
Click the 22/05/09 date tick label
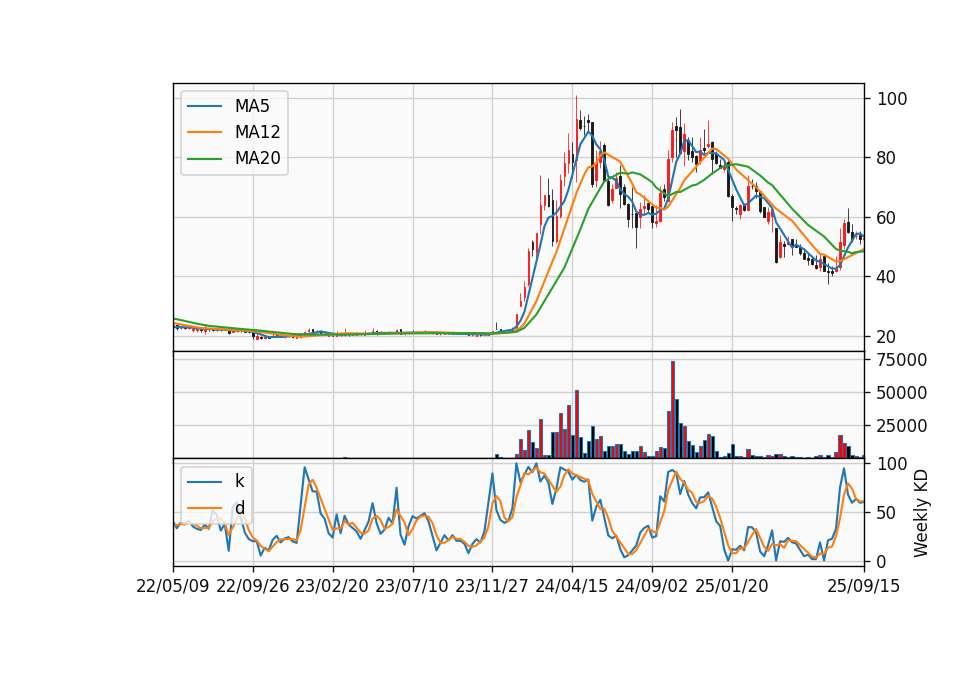coord(173,587)
